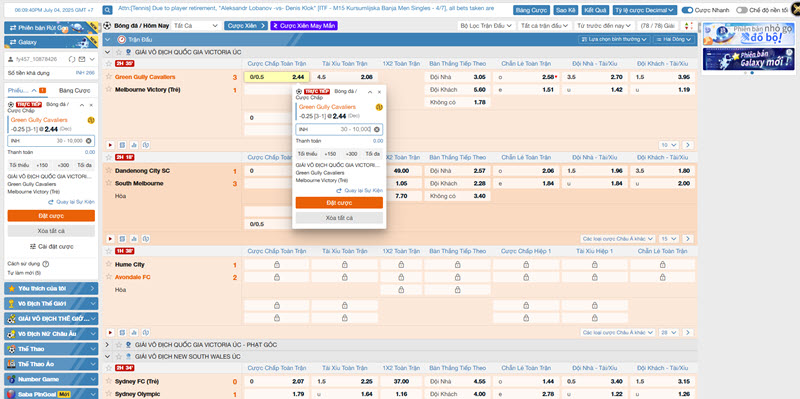Favorite the Victoria Úc - Phạt Góc league star
Viewport: 800px width, 399px height.
[x=118, y=344]
